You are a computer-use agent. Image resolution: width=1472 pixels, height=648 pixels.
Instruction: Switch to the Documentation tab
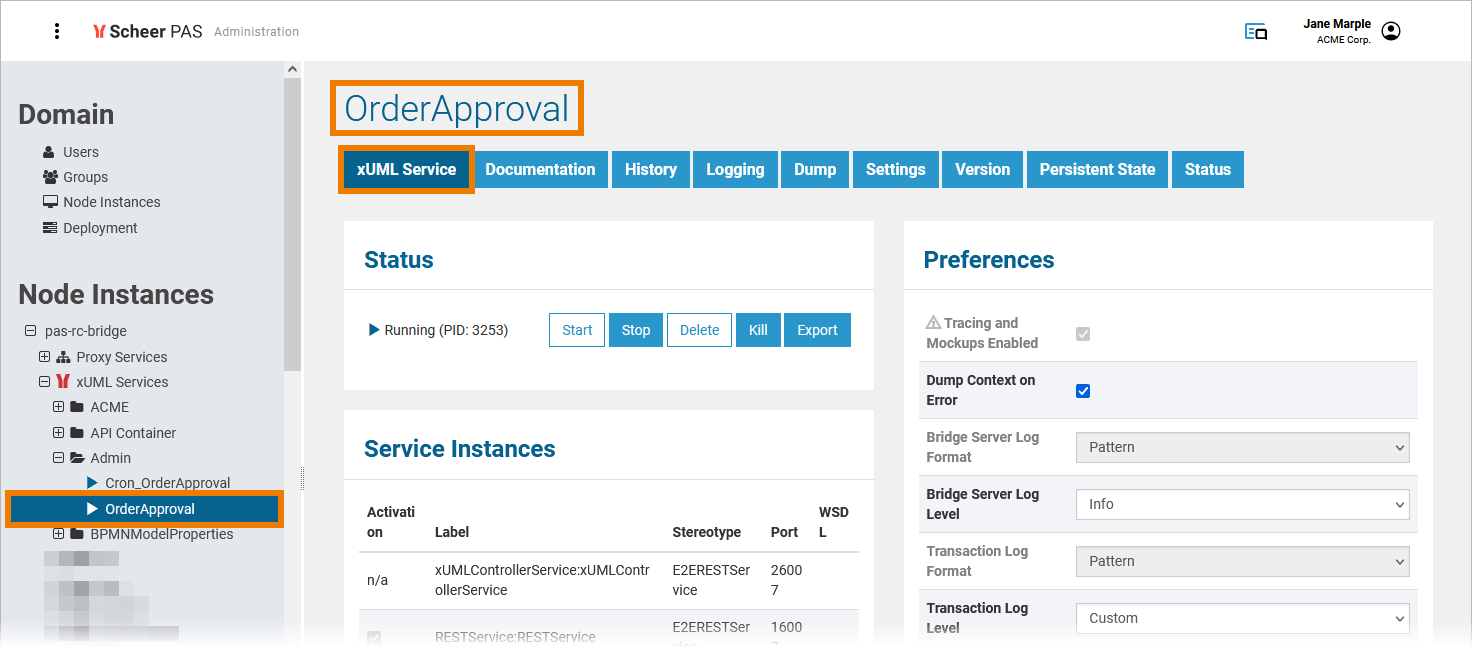(540, 169)
